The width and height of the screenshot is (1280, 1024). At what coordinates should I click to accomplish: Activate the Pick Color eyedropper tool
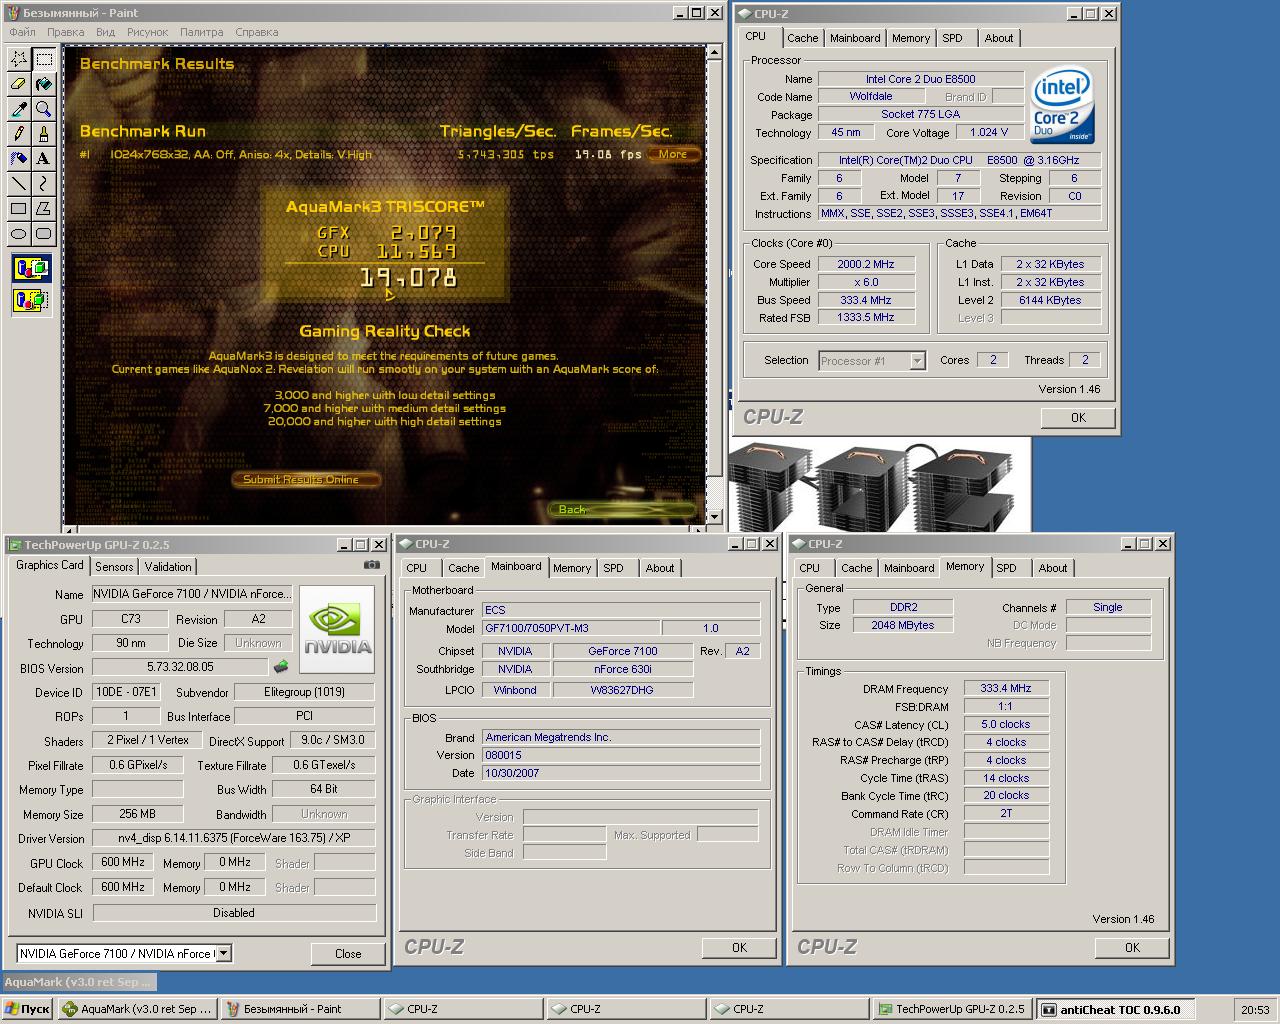[18, 109]
